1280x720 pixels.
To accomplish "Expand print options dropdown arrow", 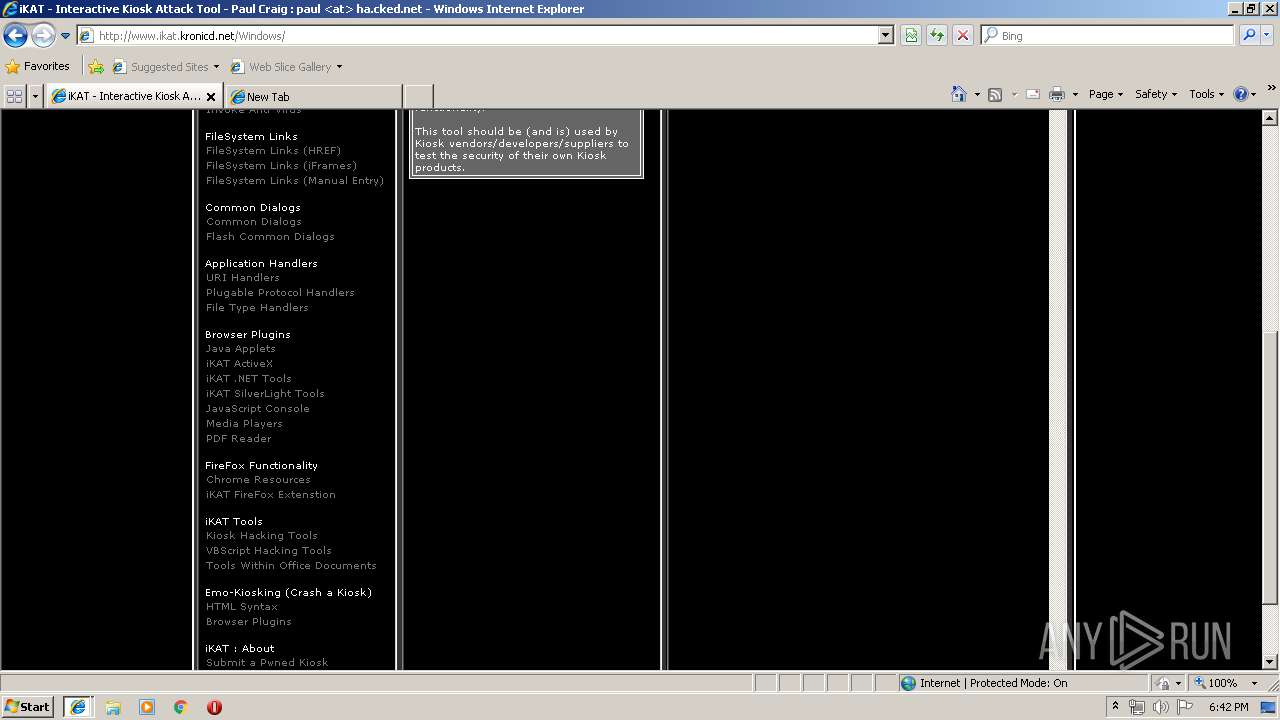I will (x=1075, y=94).
